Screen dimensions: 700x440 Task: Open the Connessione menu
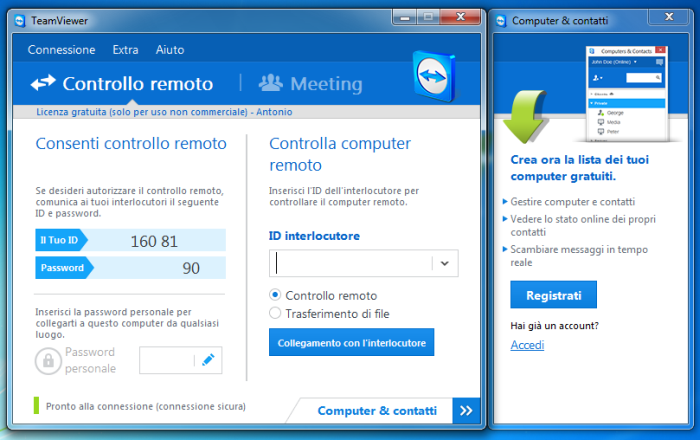[x=61, y=50]
